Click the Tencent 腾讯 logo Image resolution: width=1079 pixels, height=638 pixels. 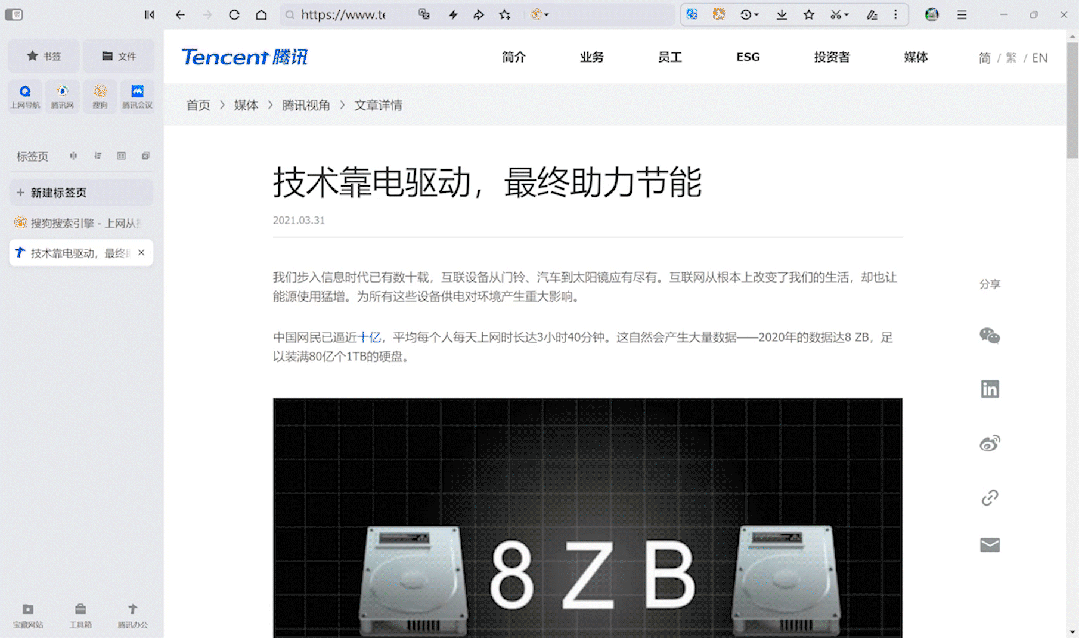(244, 57)
